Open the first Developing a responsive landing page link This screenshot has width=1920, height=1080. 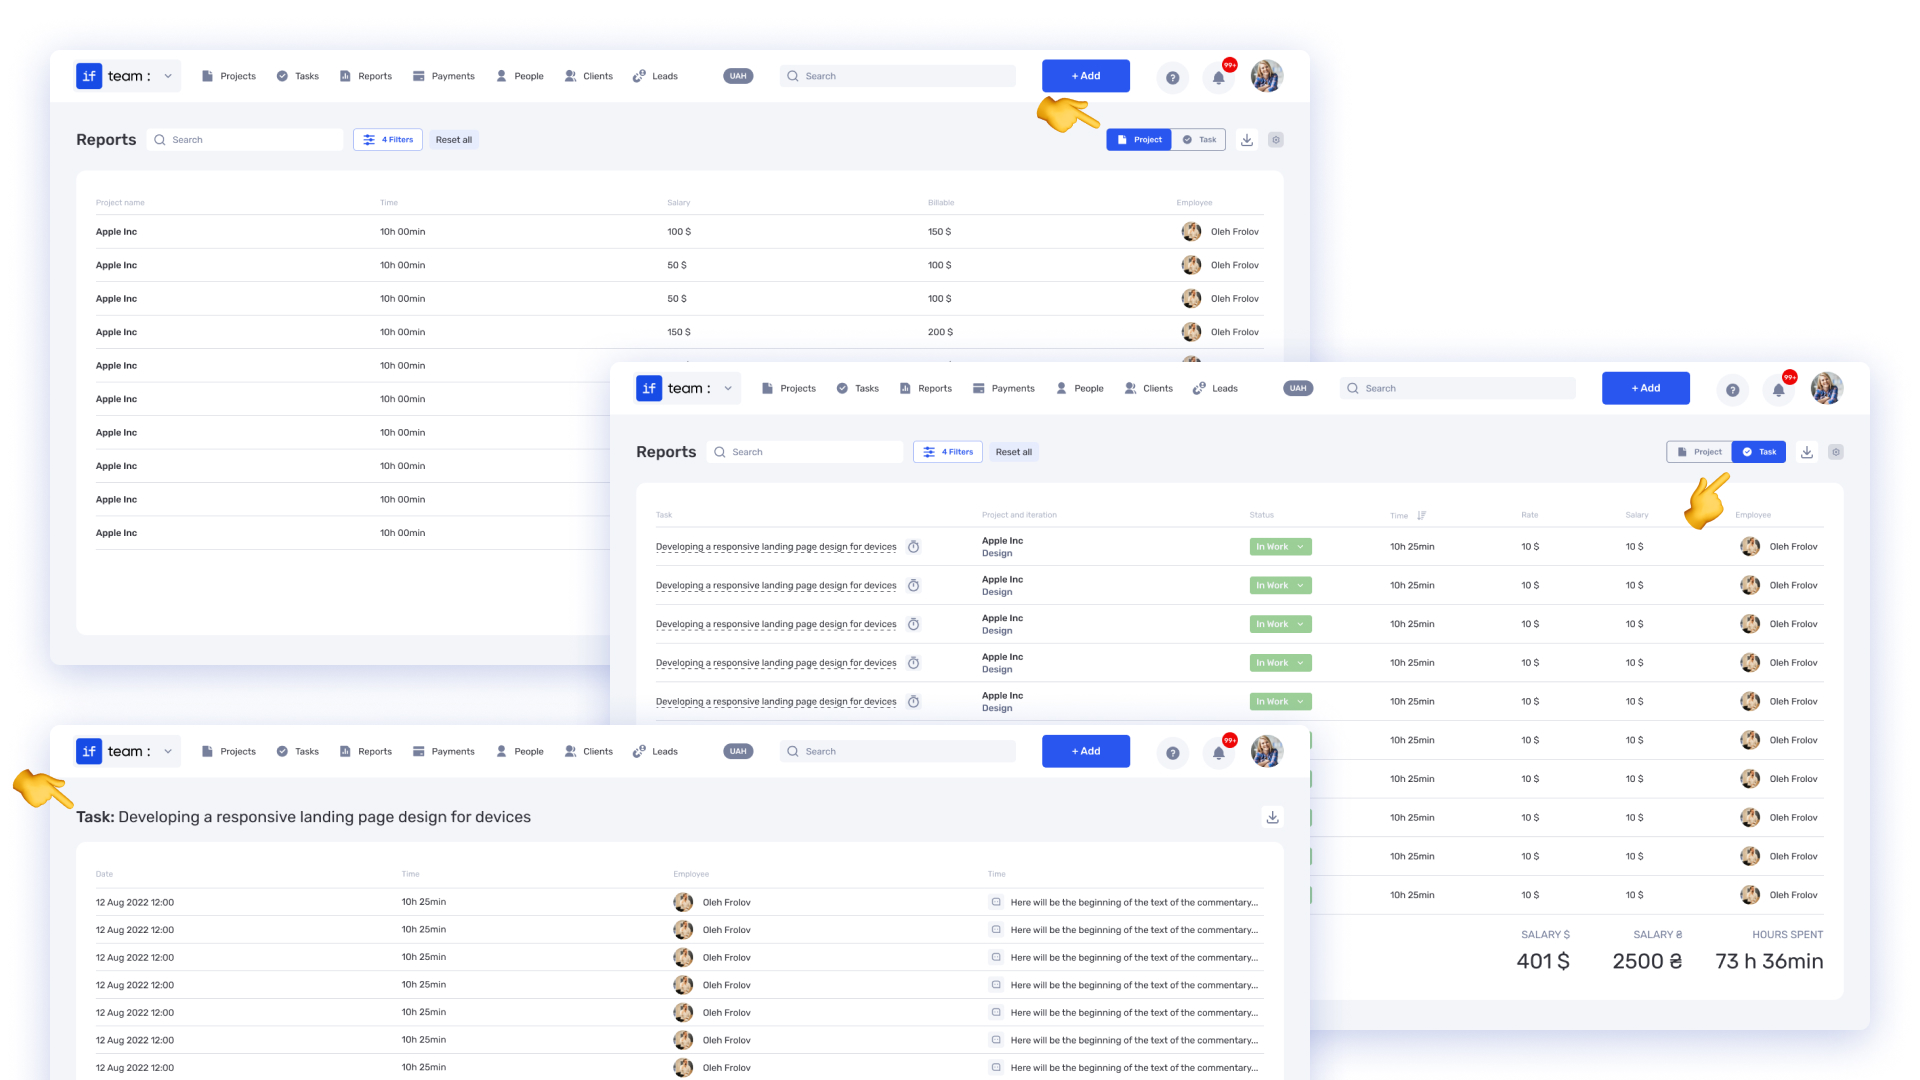(x=776, y=547)
